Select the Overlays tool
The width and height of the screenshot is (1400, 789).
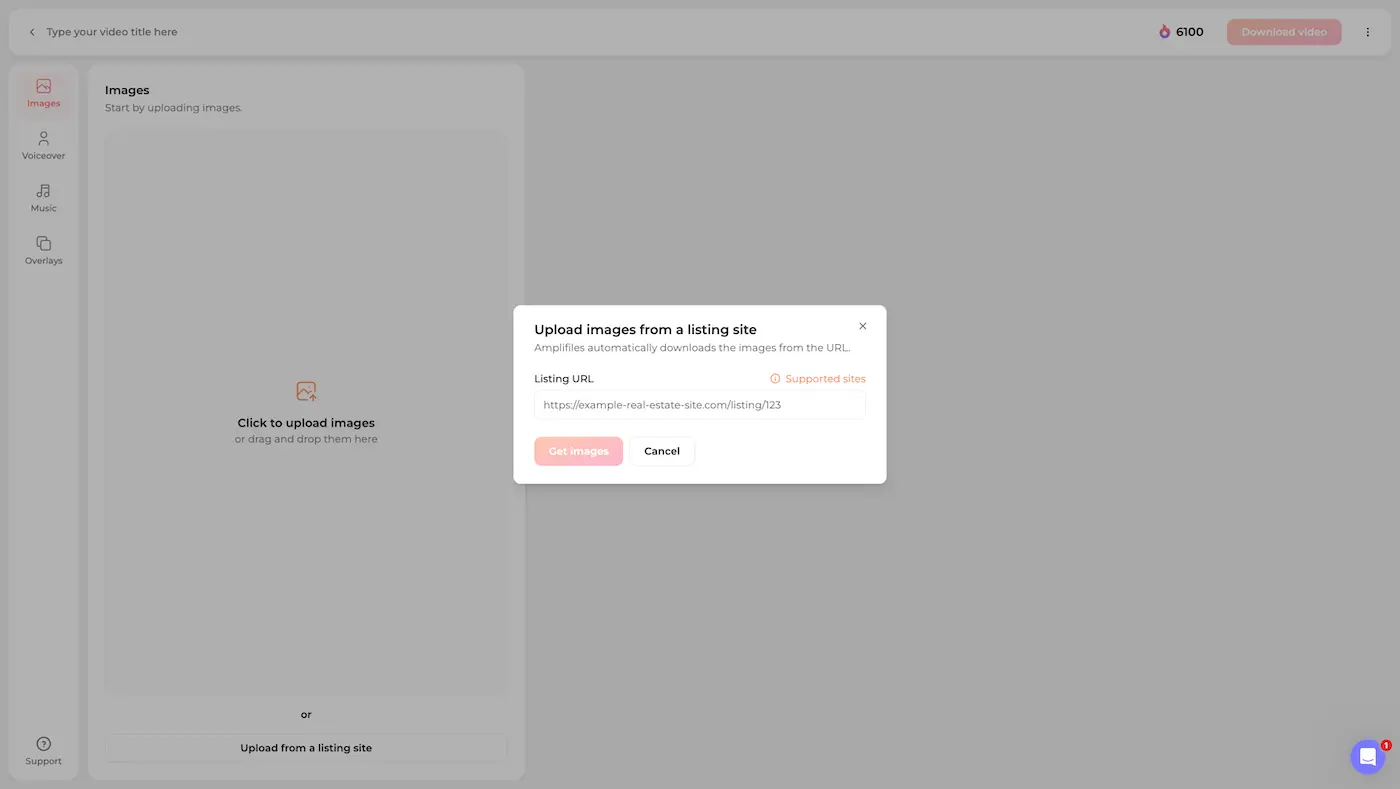[43, 250]
